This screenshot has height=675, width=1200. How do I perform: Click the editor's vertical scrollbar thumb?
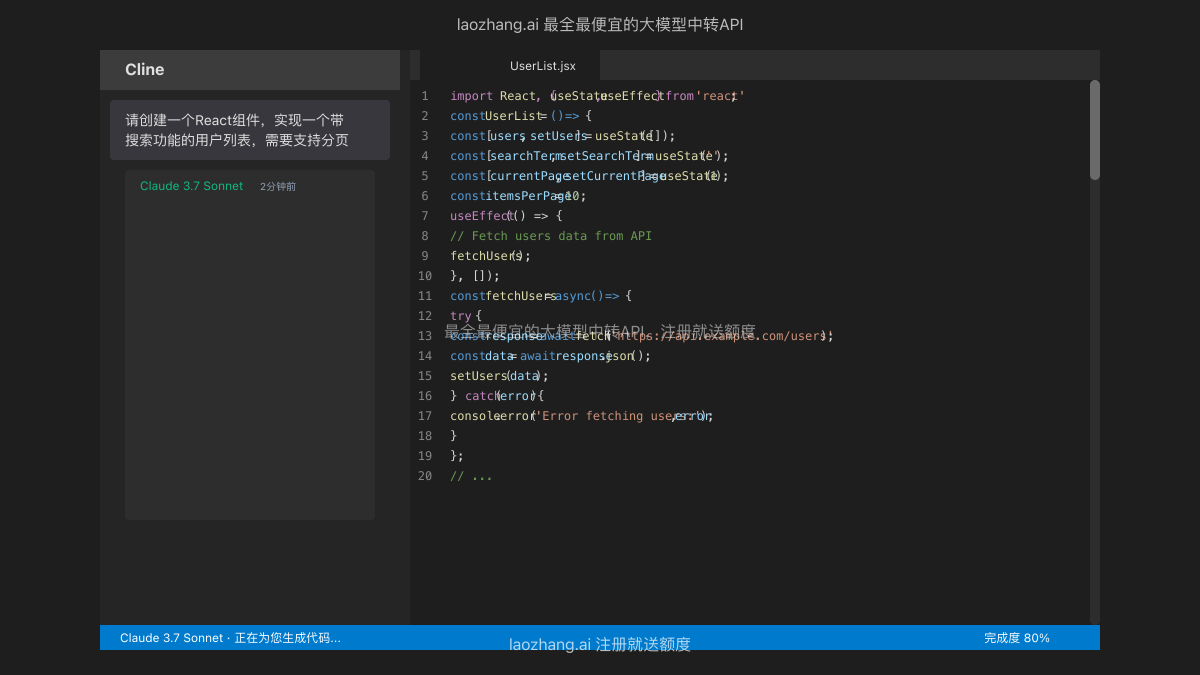1094,130
